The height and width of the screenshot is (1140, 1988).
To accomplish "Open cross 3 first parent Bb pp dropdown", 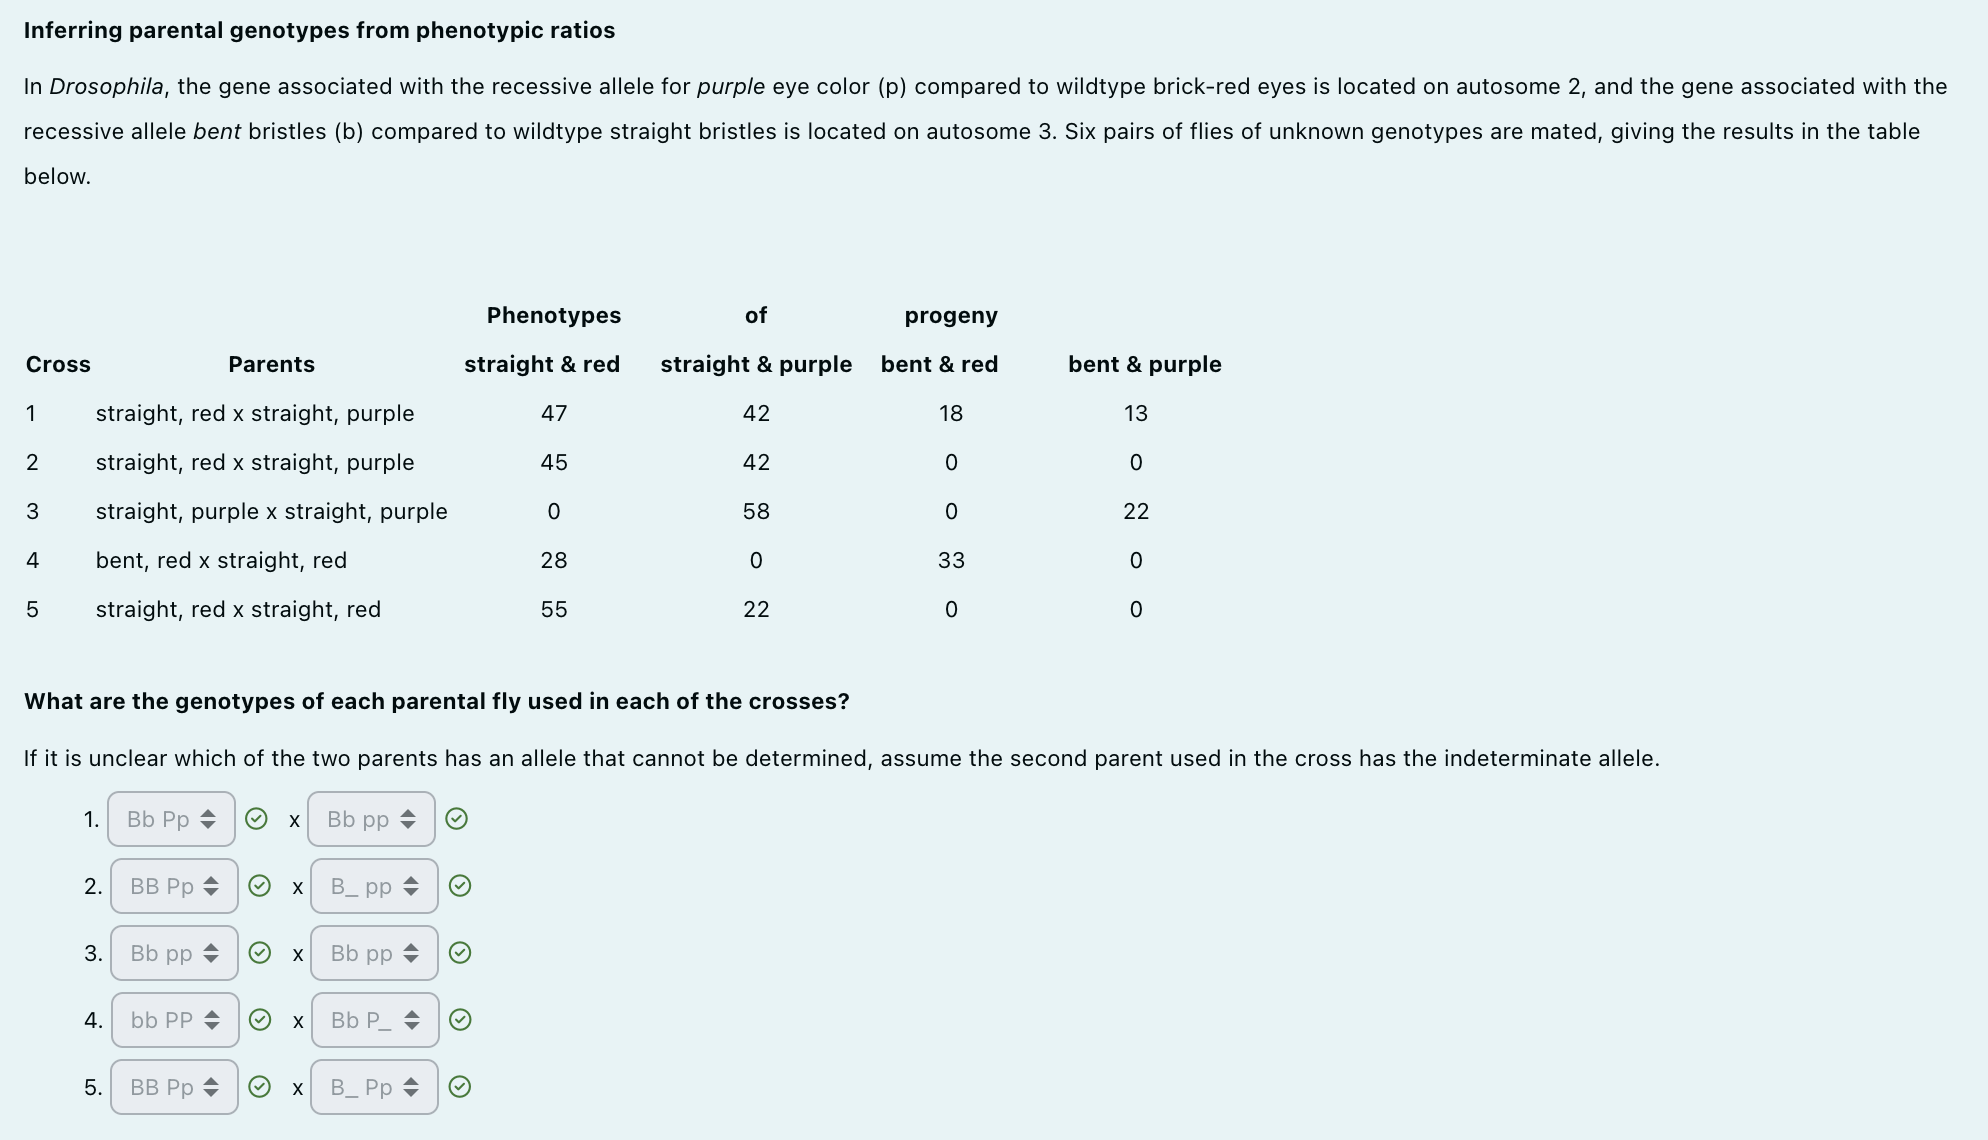I will tap(174, 953).
